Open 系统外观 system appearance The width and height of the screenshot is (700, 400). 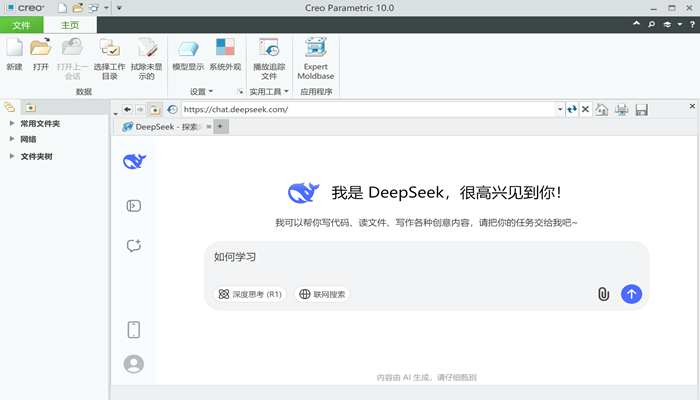(225, 54)
